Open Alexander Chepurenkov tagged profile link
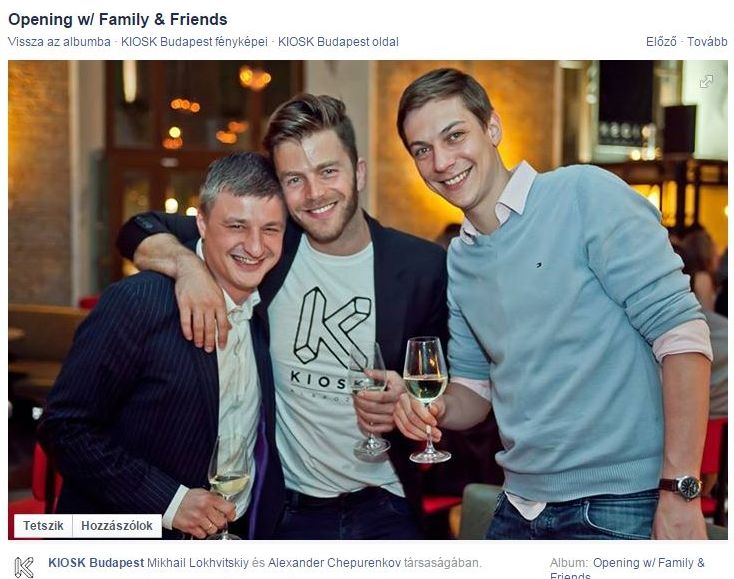The height and width of the screenshot is (579, 734). pos(334,563)
